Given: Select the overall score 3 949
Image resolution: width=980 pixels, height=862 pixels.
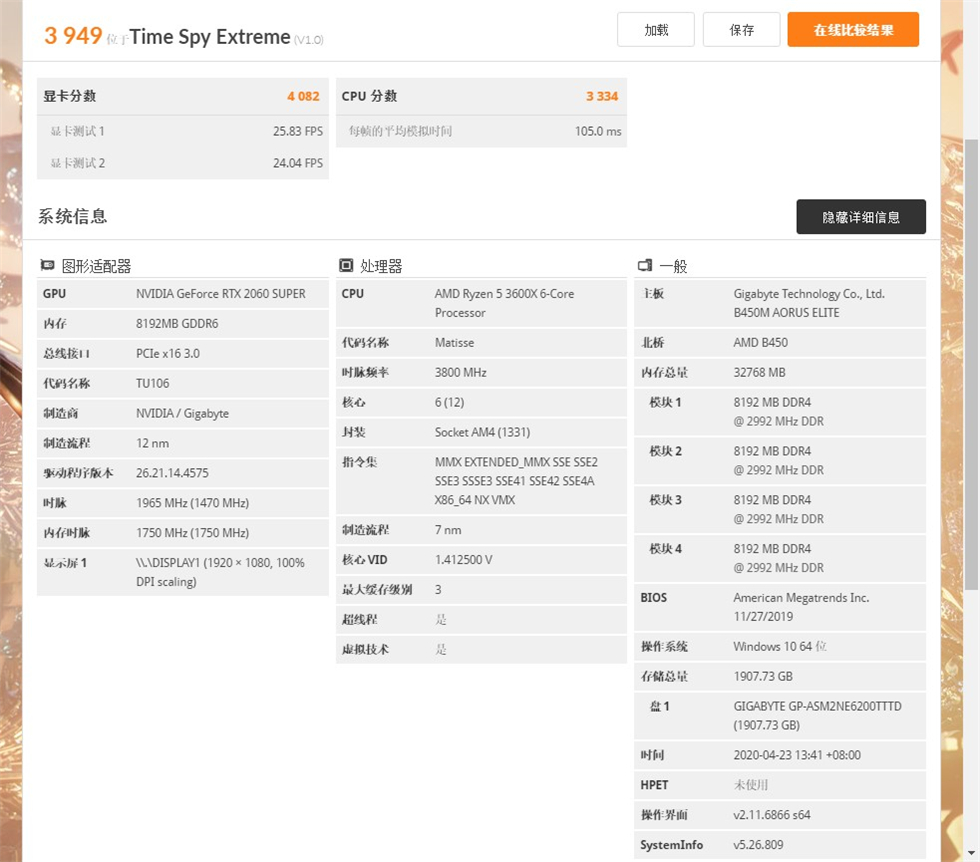Looking at the screenshot, I should click(73, 36).
